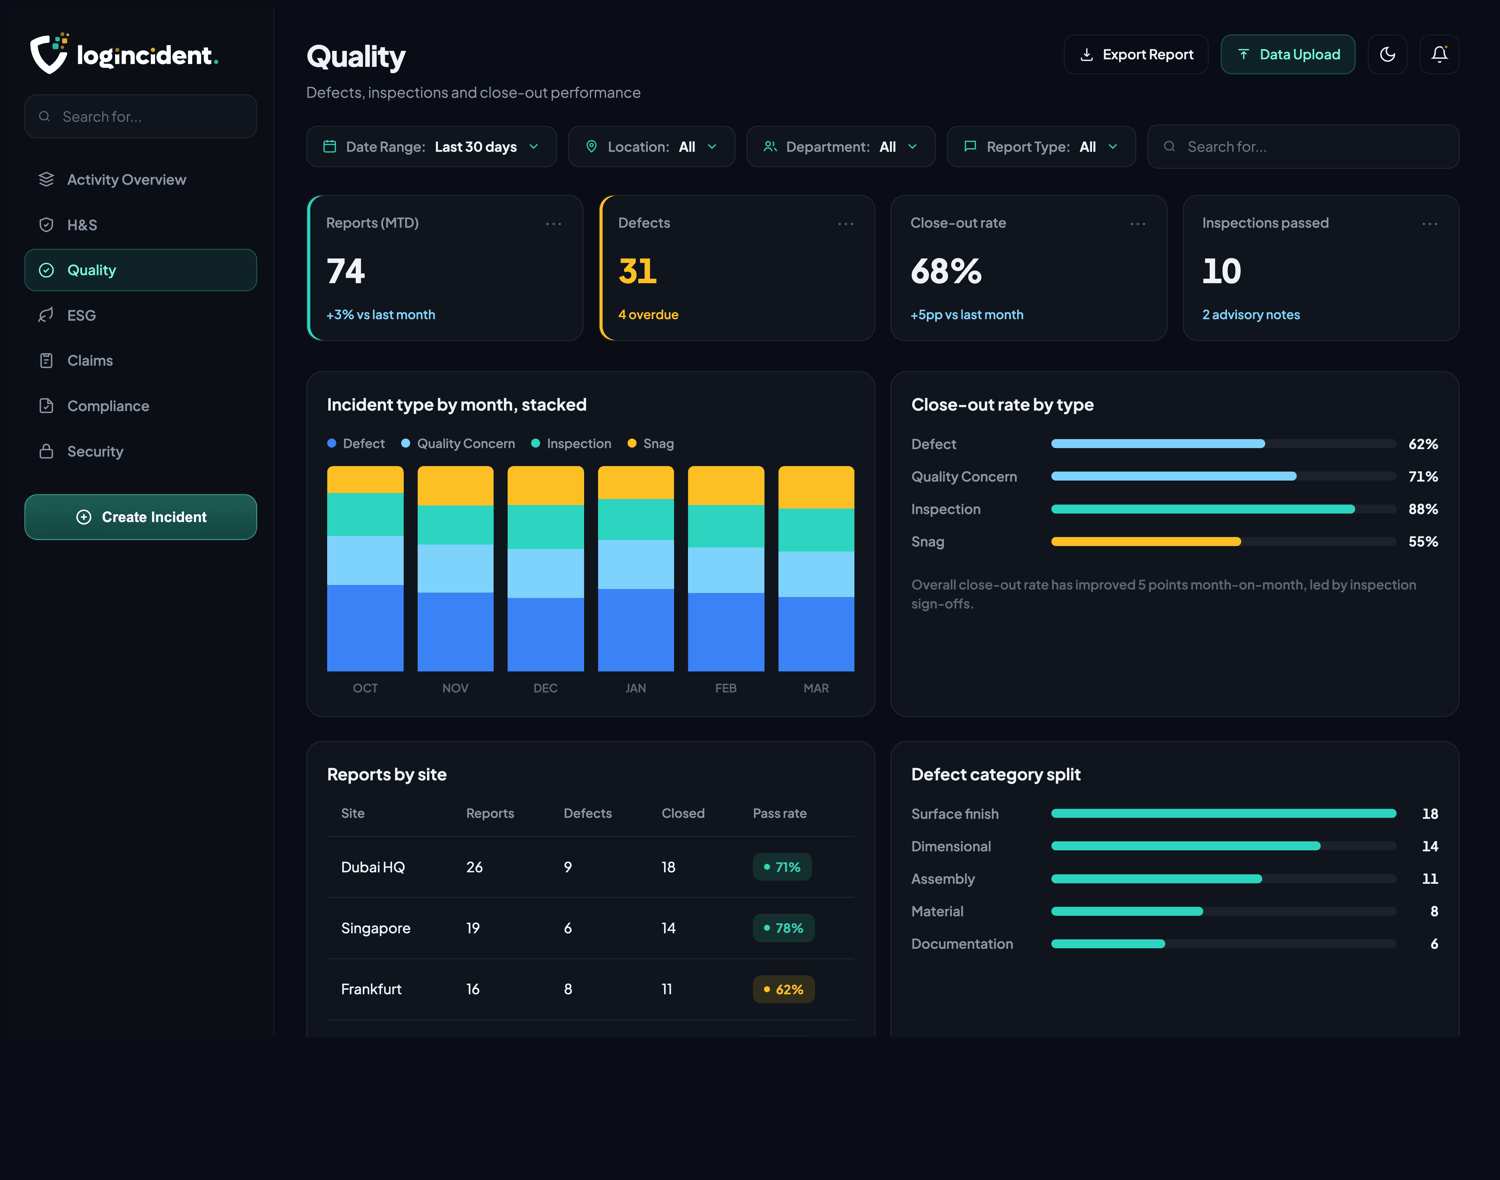
Task: Click the Inspection close-out progress bar
Action: (x=1224, y=509)
